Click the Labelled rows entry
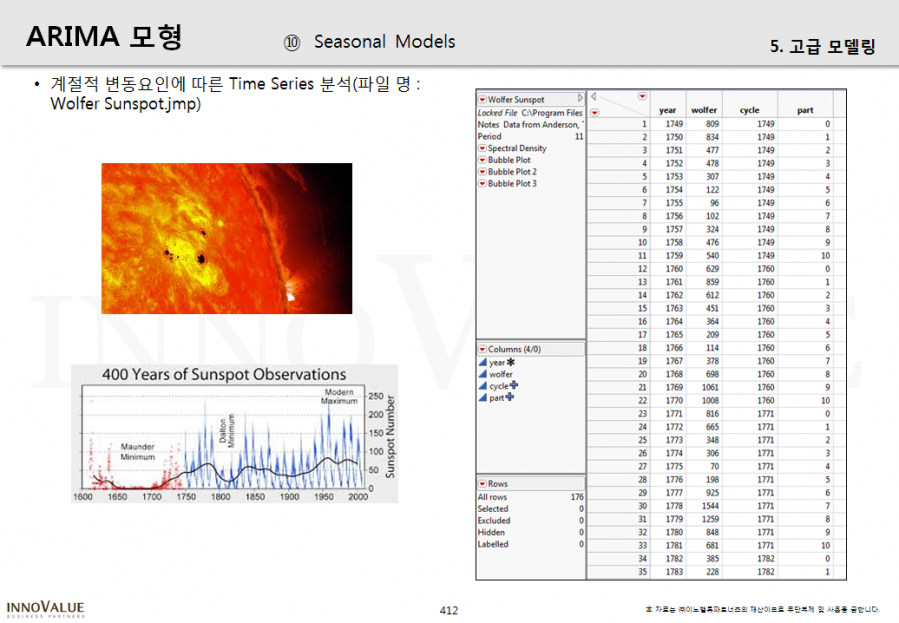The image size is (899, 623). coord(530,544)
